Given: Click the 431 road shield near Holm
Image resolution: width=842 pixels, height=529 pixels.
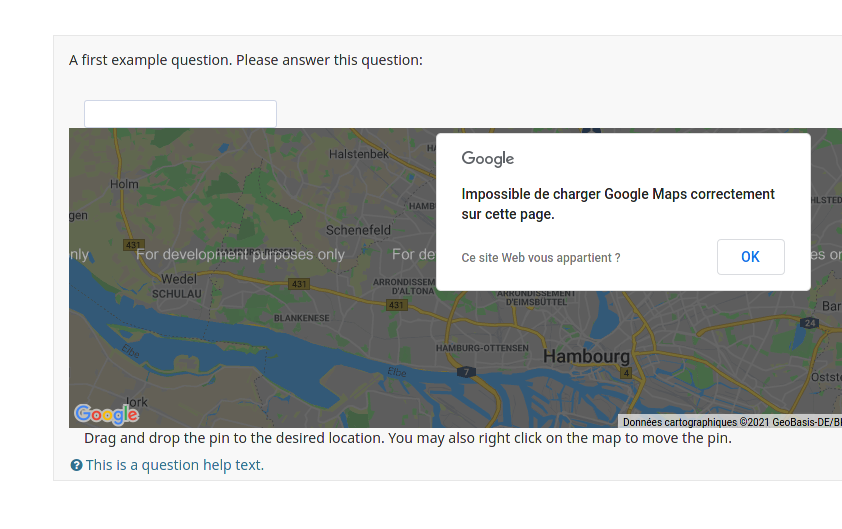Looking at the screenshot, I should (x=133, y=244).
